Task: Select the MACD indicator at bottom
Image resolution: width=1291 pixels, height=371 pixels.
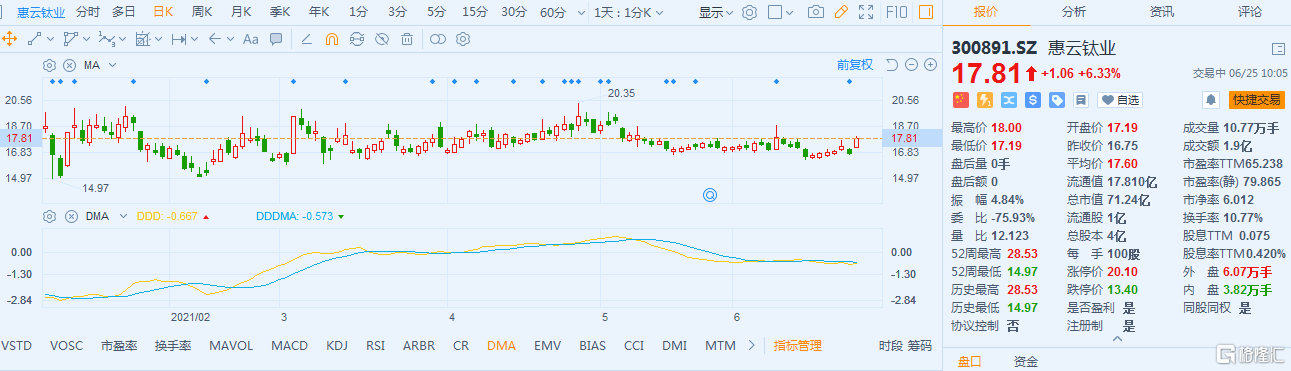Action: pos(290,345)
